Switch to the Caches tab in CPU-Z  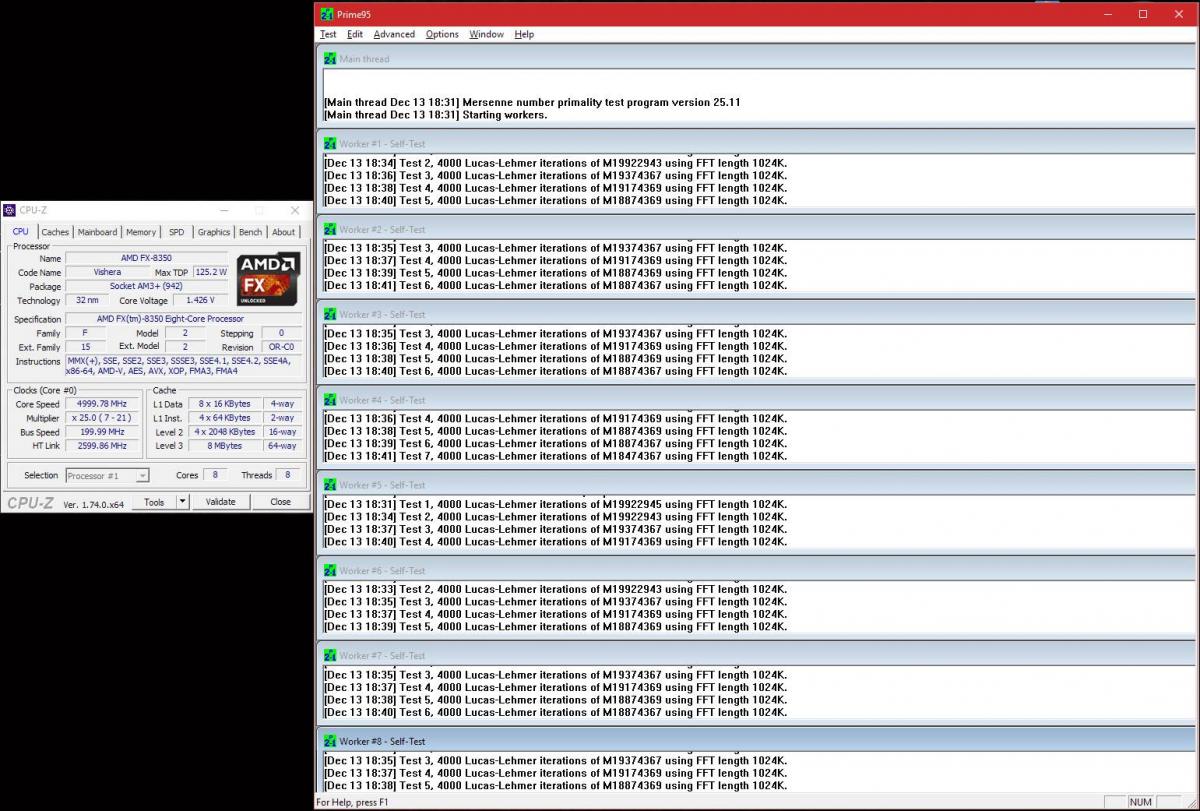coord(55,232)
